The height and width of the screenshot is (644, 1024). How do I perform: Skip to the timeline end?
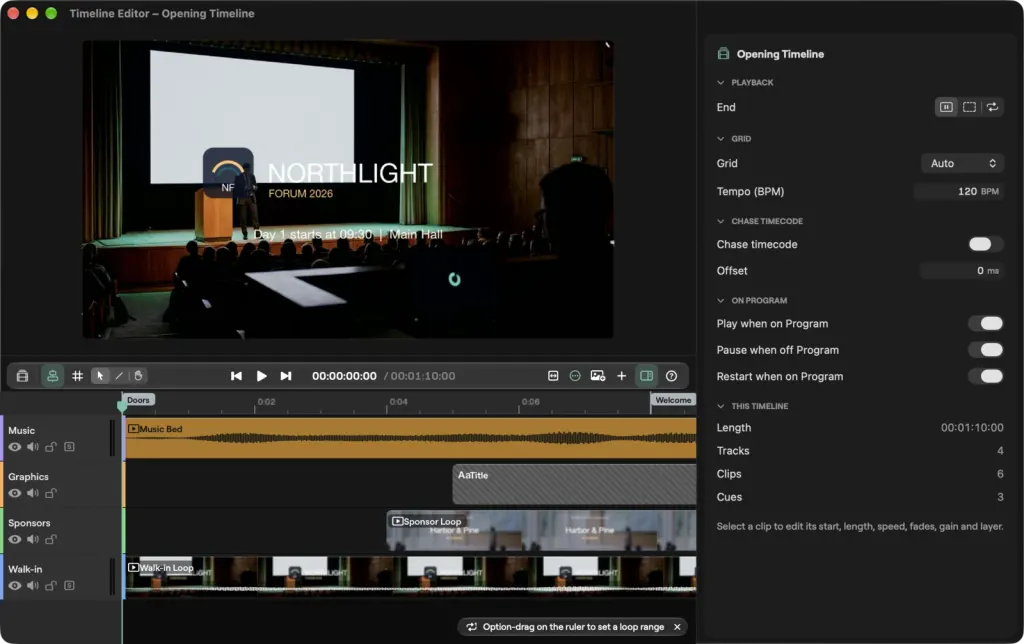[285, 376]
